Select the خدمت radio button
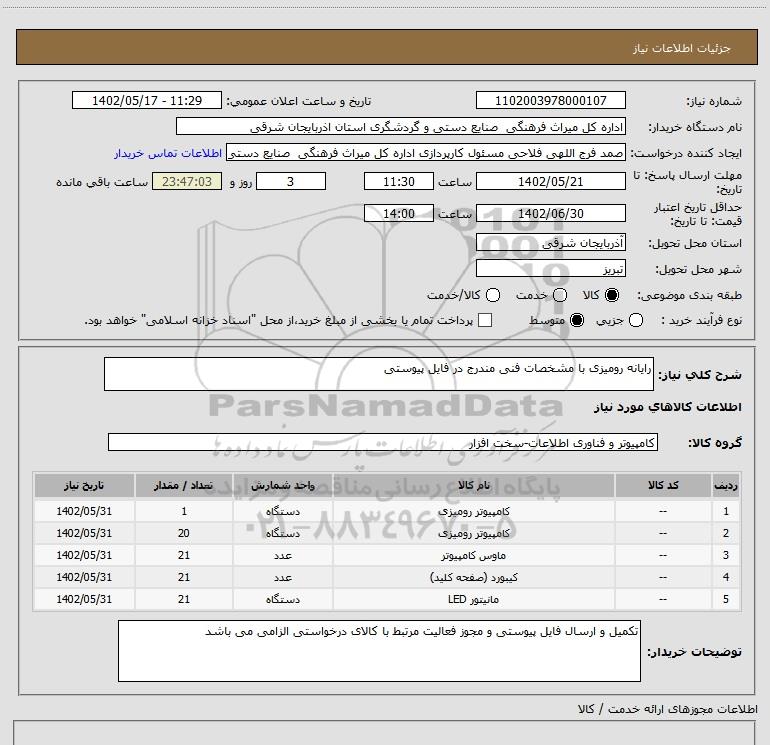The image size is (770, 745). pyautogui.click(x=560, y=295)
